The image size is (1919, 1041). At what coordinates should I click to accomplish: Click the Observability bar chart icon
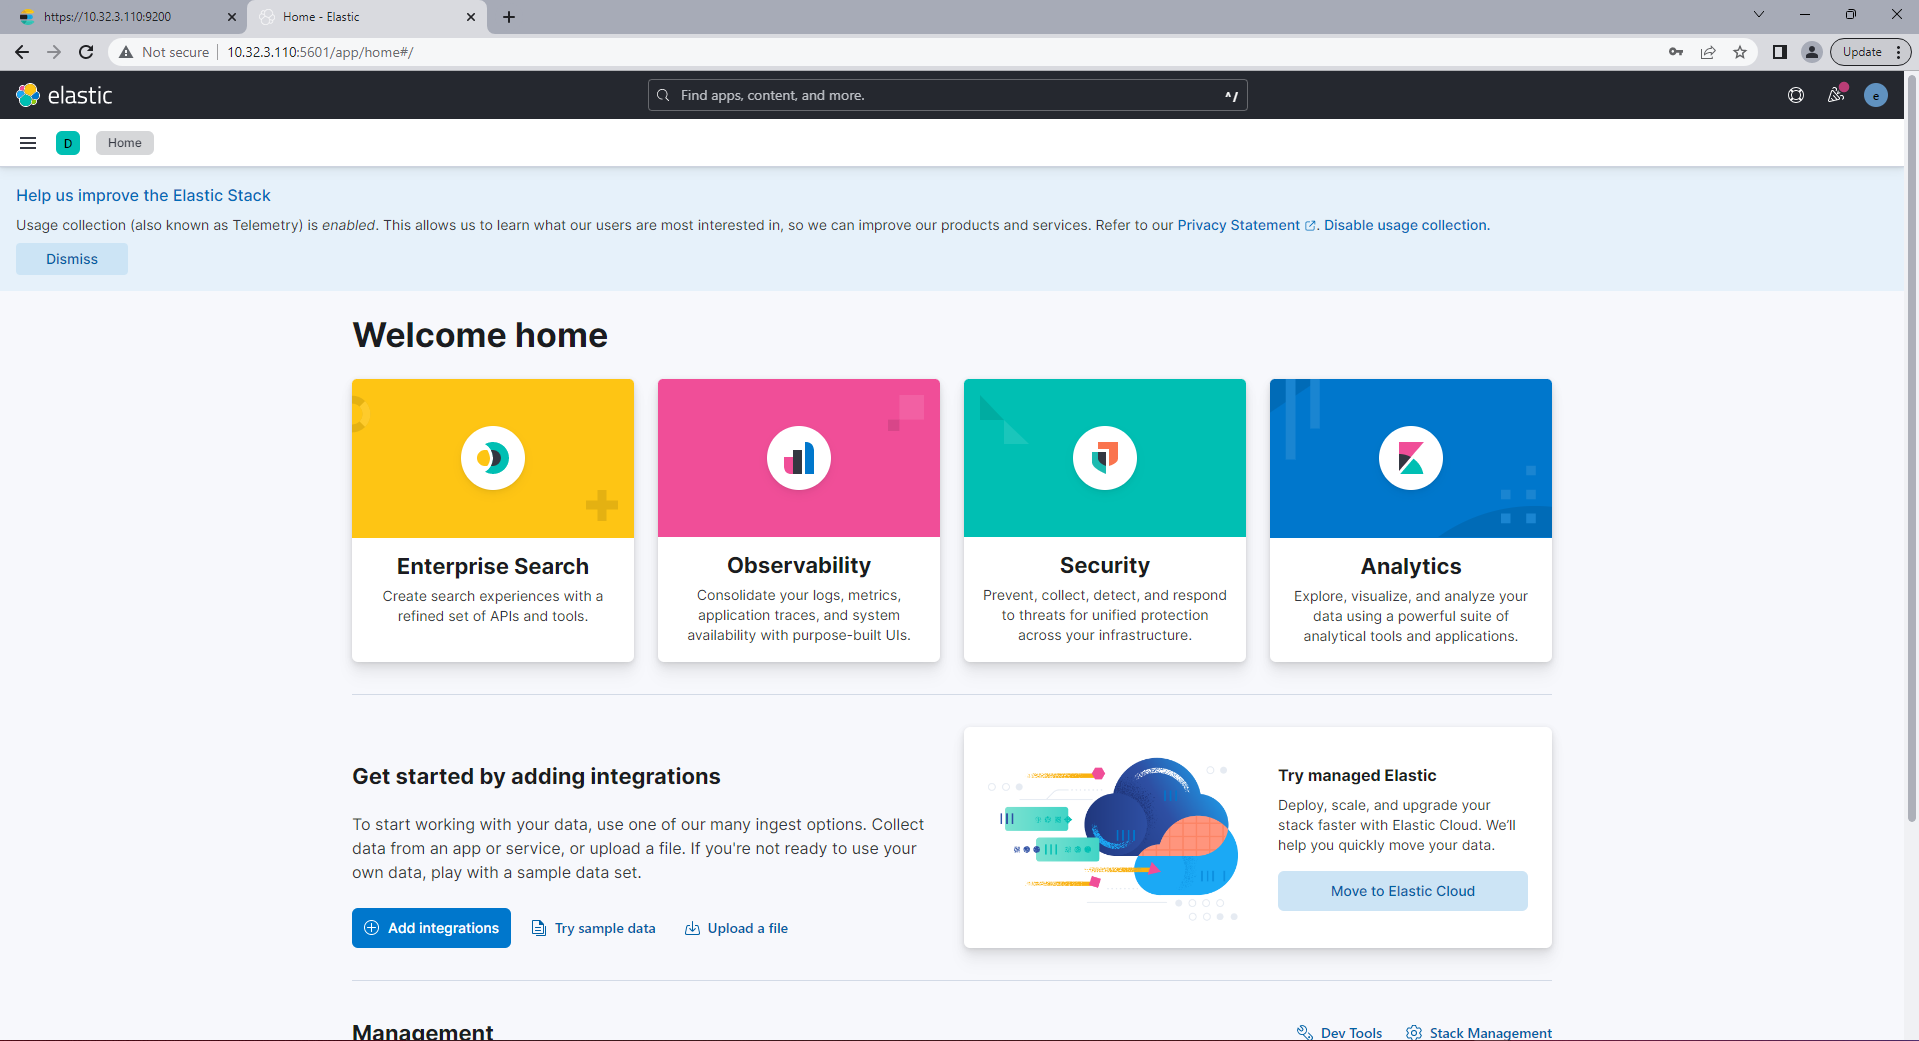pos(799,458)
